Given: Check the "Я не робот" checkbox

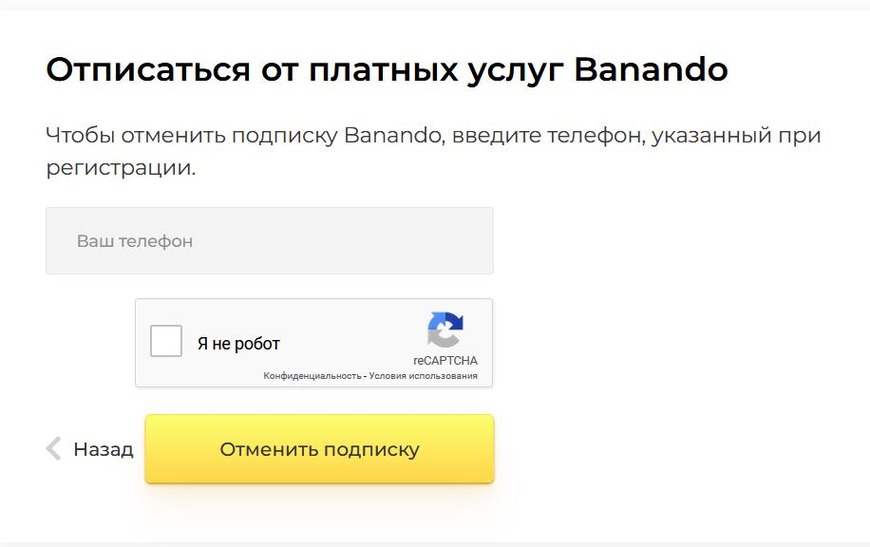Looking at the screenshot, I should (x=166, y=342).
